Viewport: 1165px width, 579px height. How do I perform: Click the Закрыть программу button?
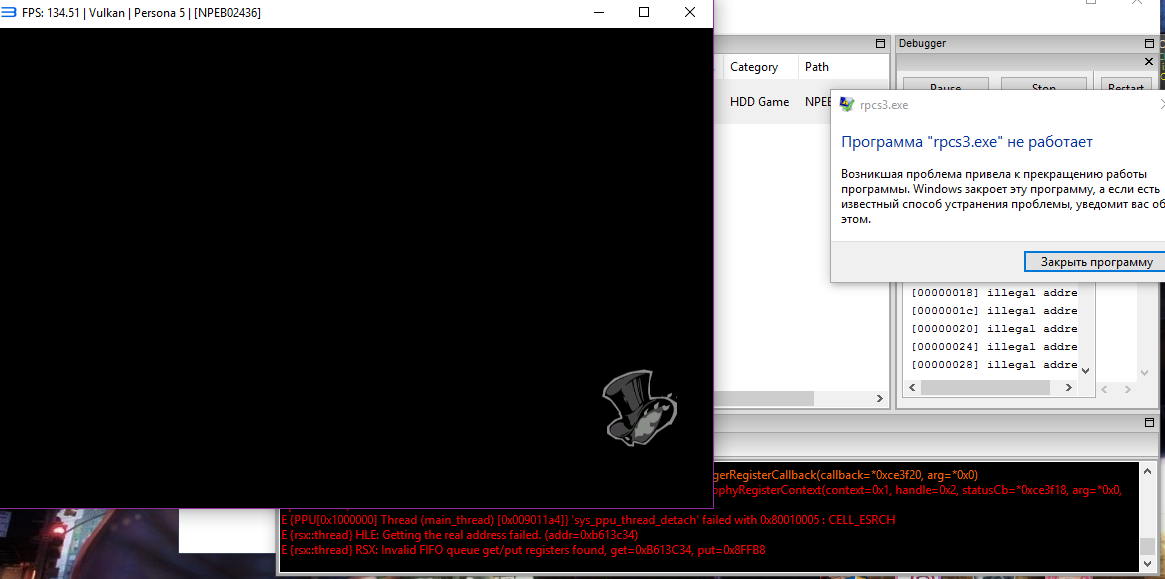tap(1096, 262)
